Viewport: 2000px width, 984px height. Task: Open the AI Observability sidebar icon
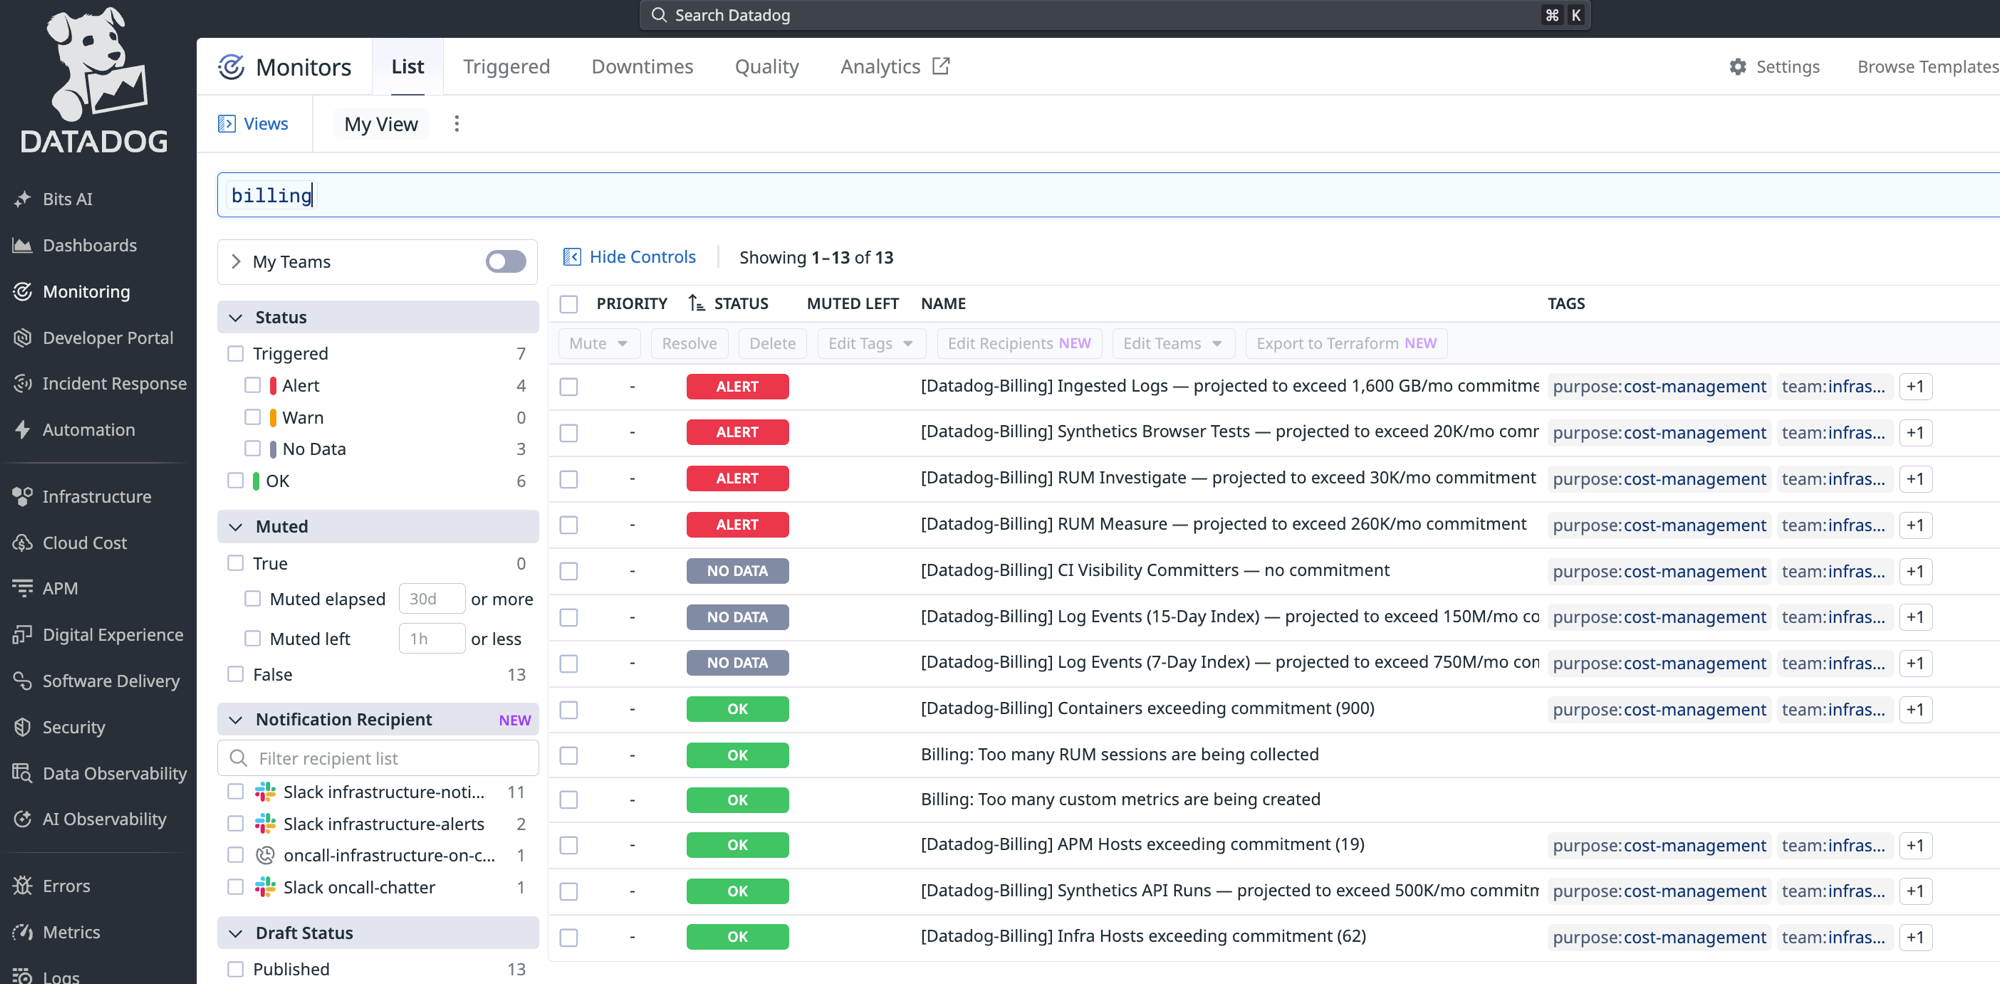pyautogui.click(x=22, y=819)
